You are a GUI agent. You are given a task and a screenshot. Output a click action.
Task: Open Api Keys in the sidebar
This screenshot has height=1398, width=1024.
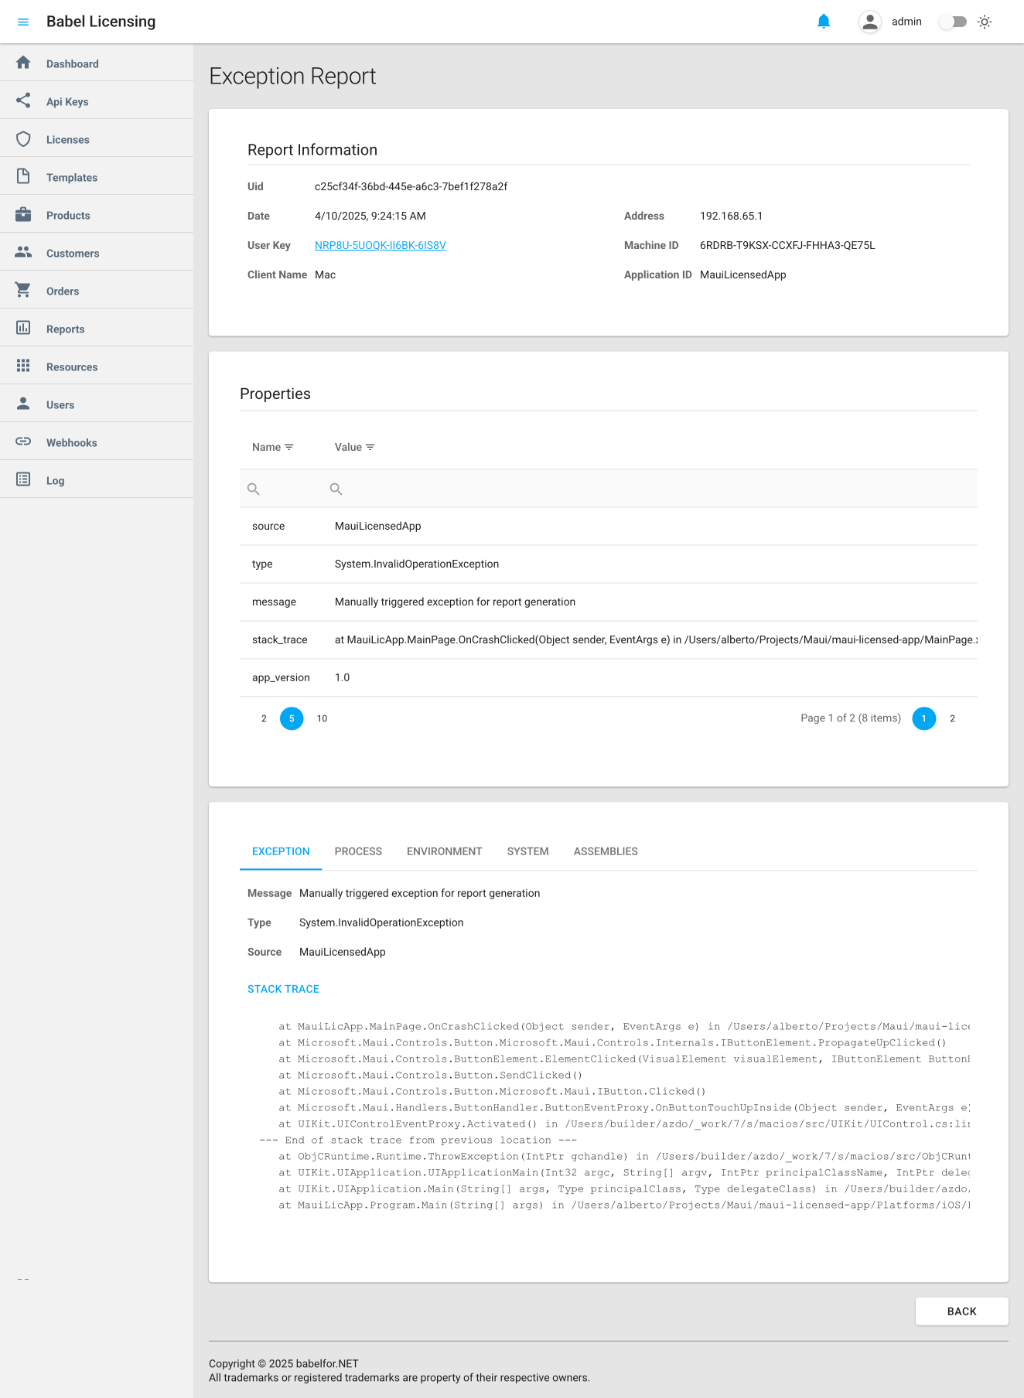pyautogui.click(x=67, y=102)
